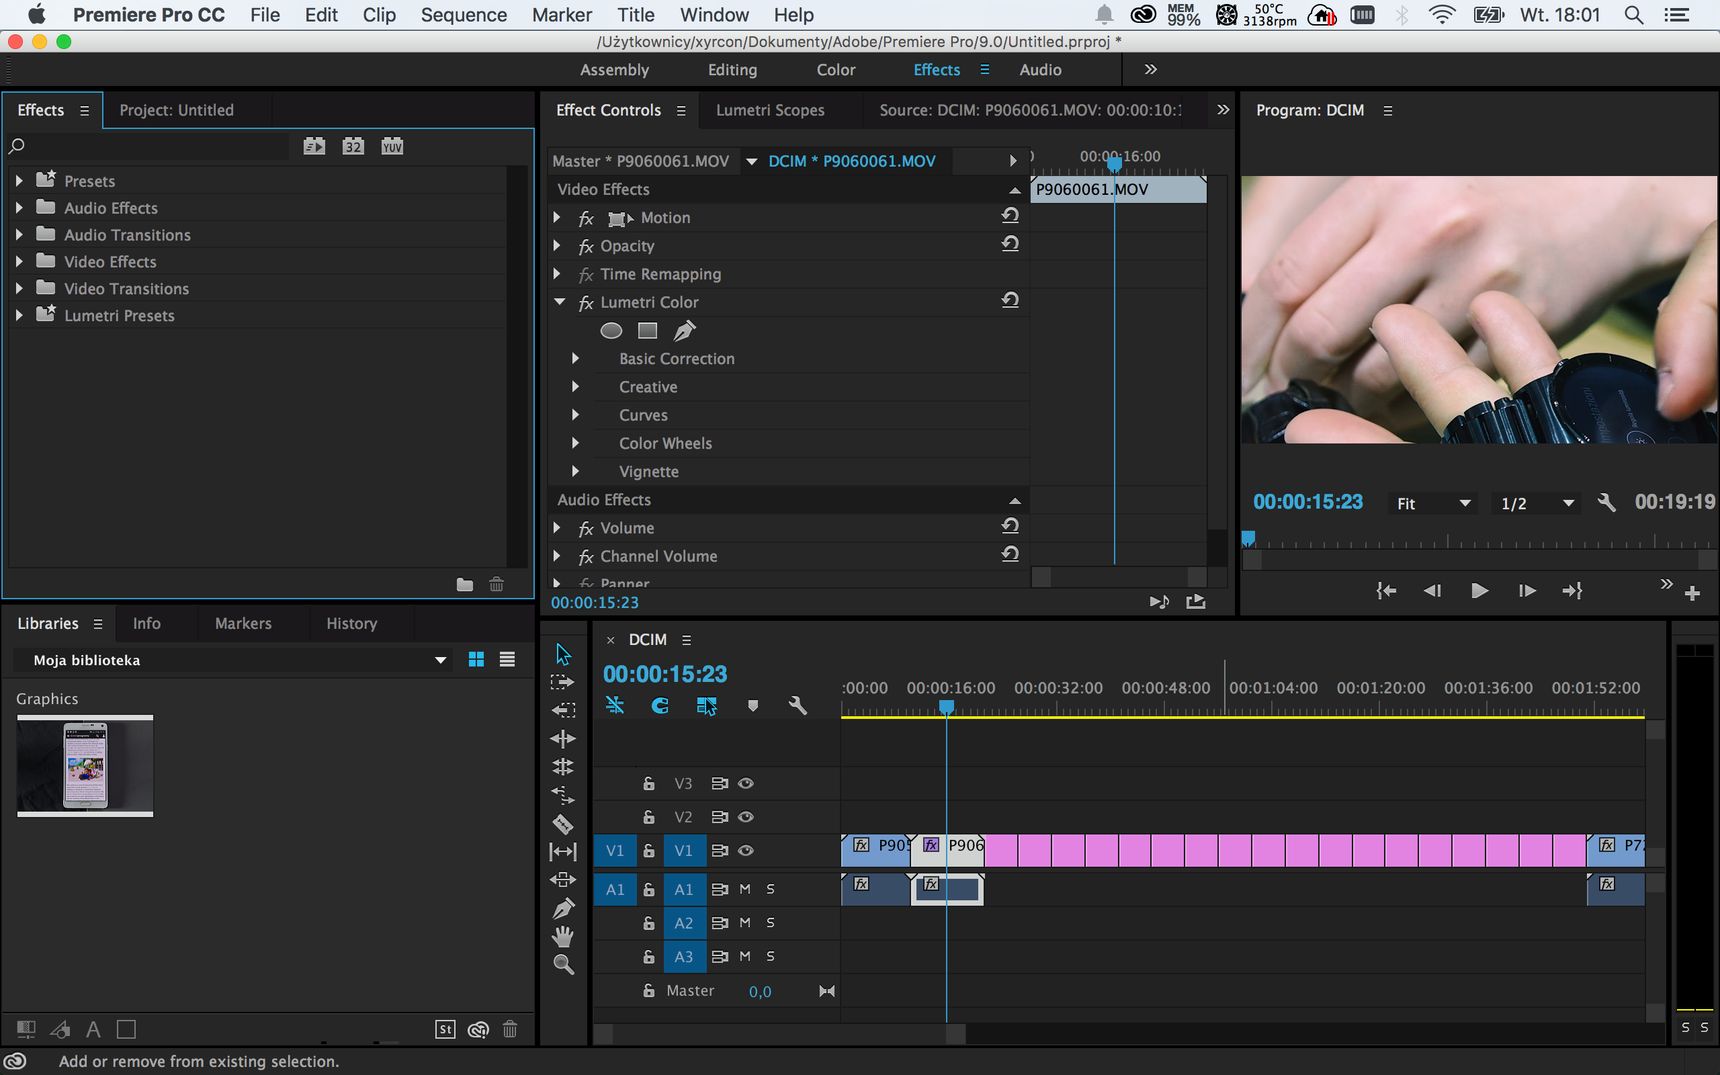Image resolution: width=1720 pixels, height=1075 pixels.
Task: Create new custom bin in Effects panel
Action: (465, 584)
